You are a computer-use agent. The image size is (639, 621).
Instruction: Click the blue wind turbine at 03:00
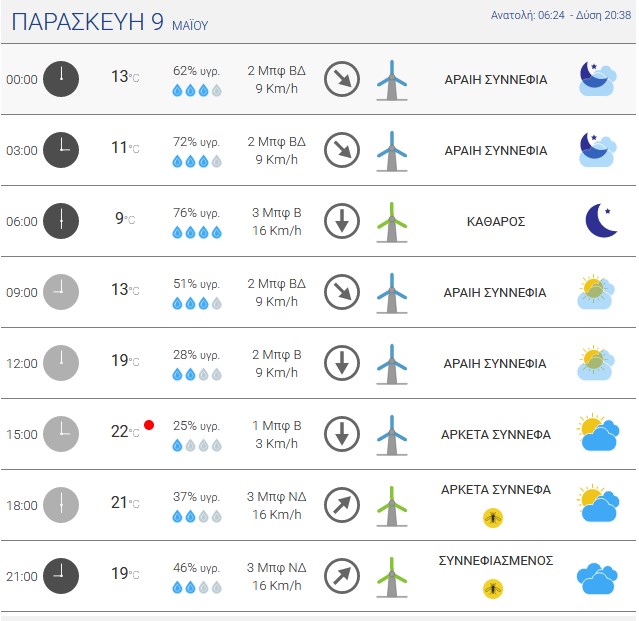tap(392, 151)
